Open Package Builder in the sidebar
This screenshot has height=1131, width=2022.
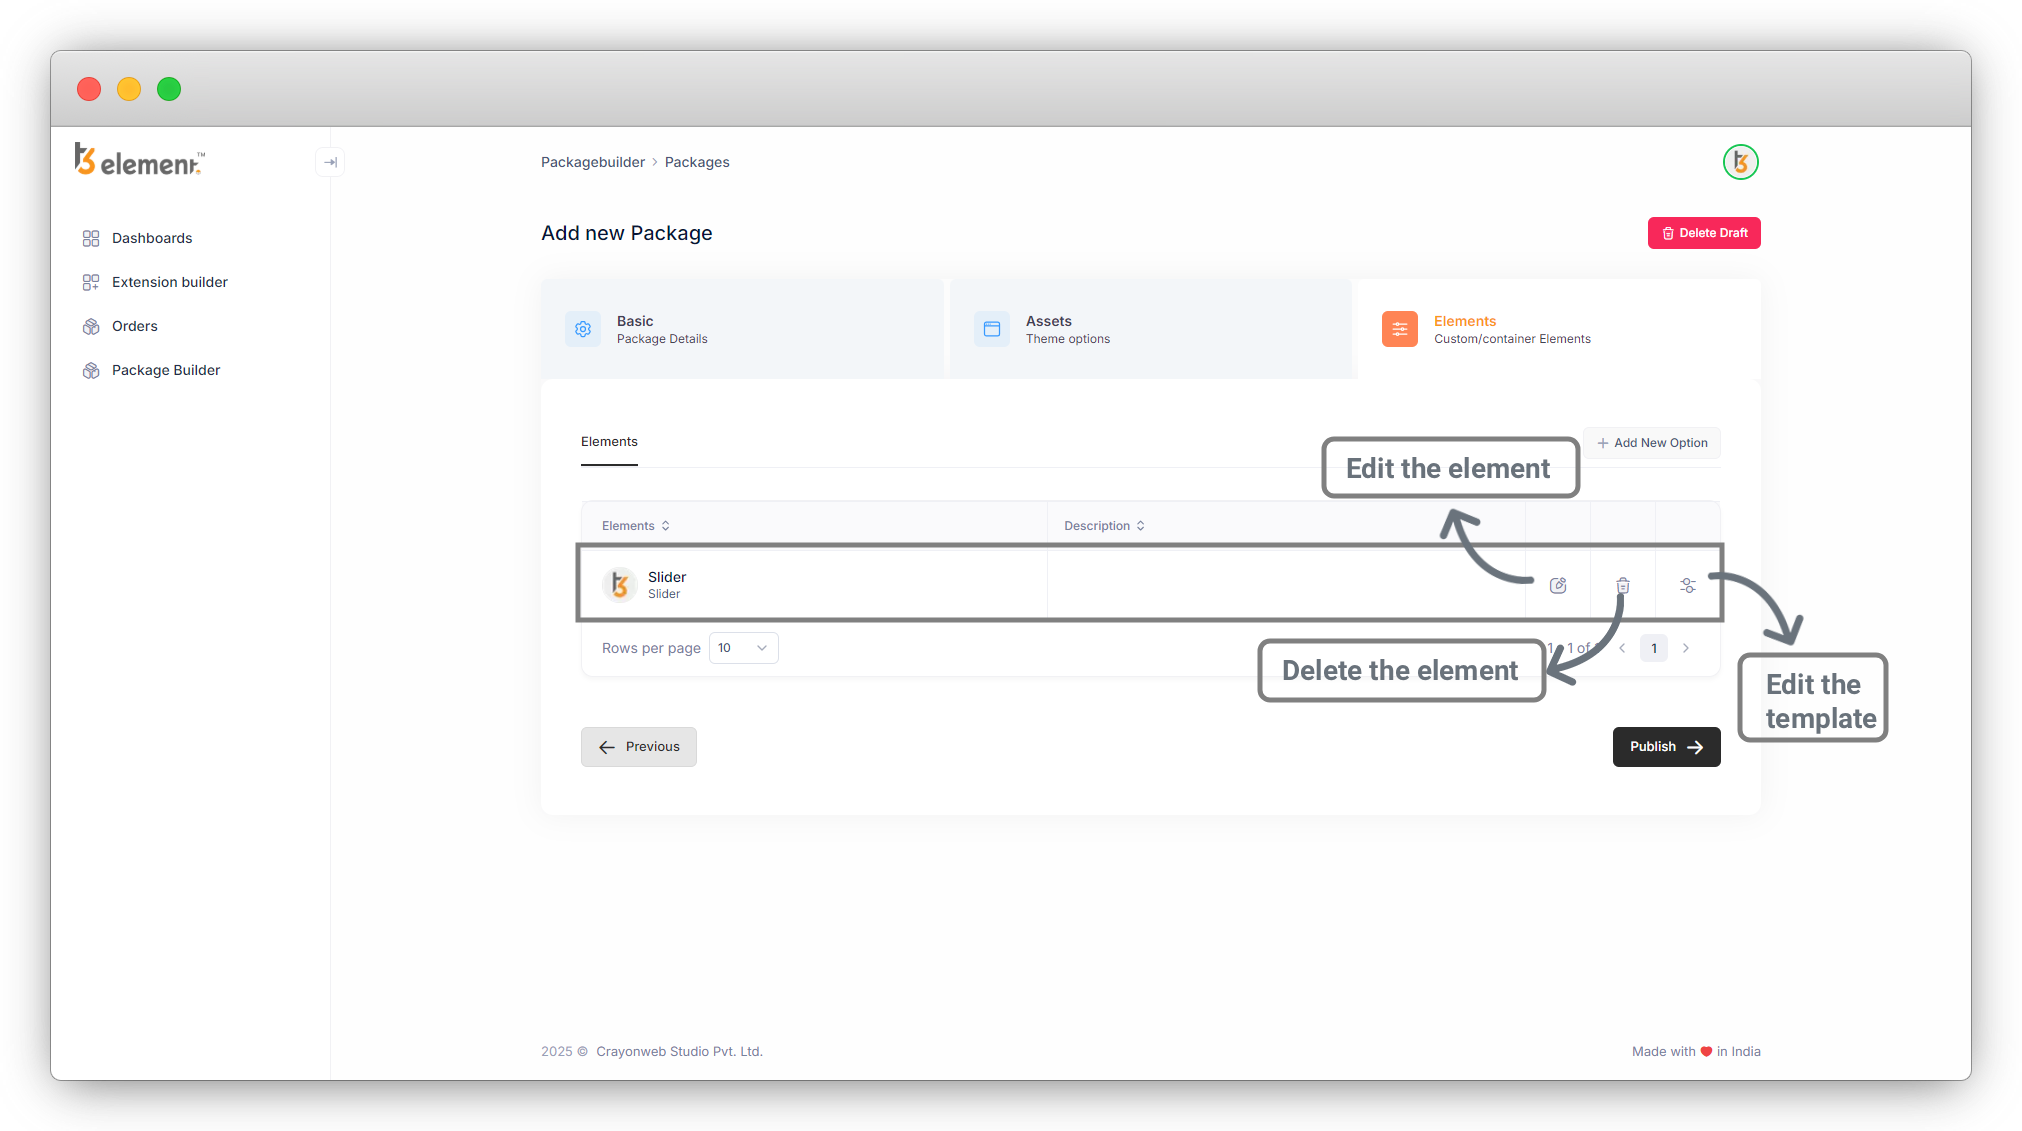coord(166,370)
